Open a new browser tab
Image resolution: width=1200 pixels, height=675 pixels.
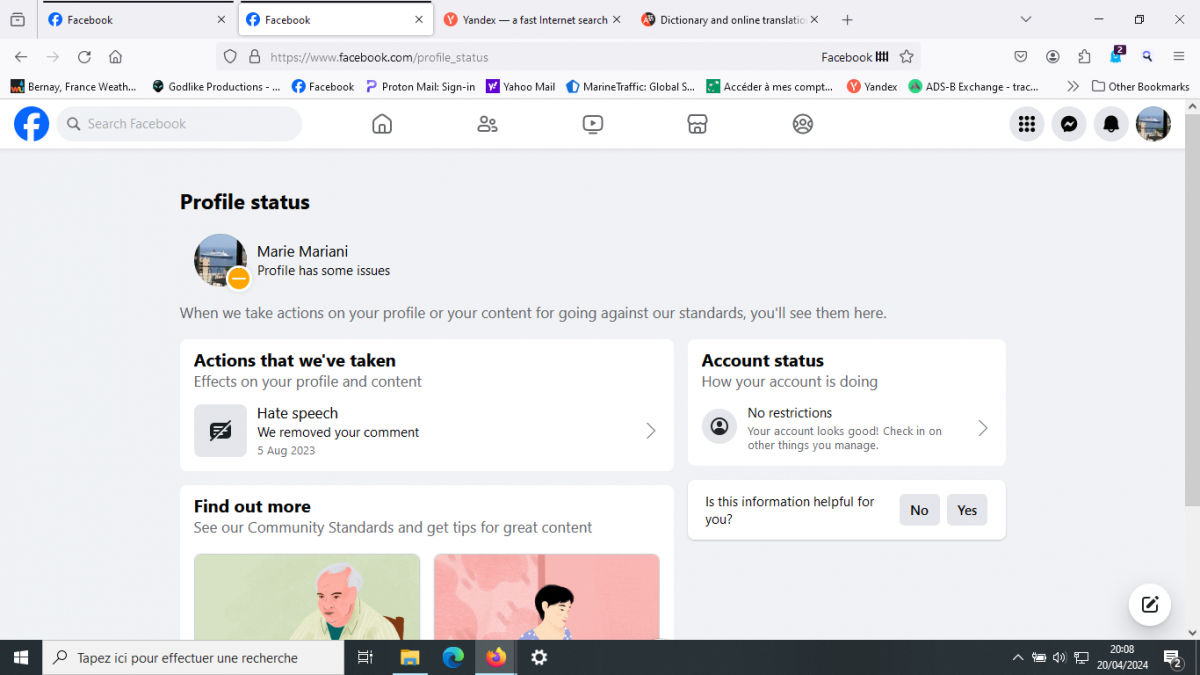click(847, 20)
